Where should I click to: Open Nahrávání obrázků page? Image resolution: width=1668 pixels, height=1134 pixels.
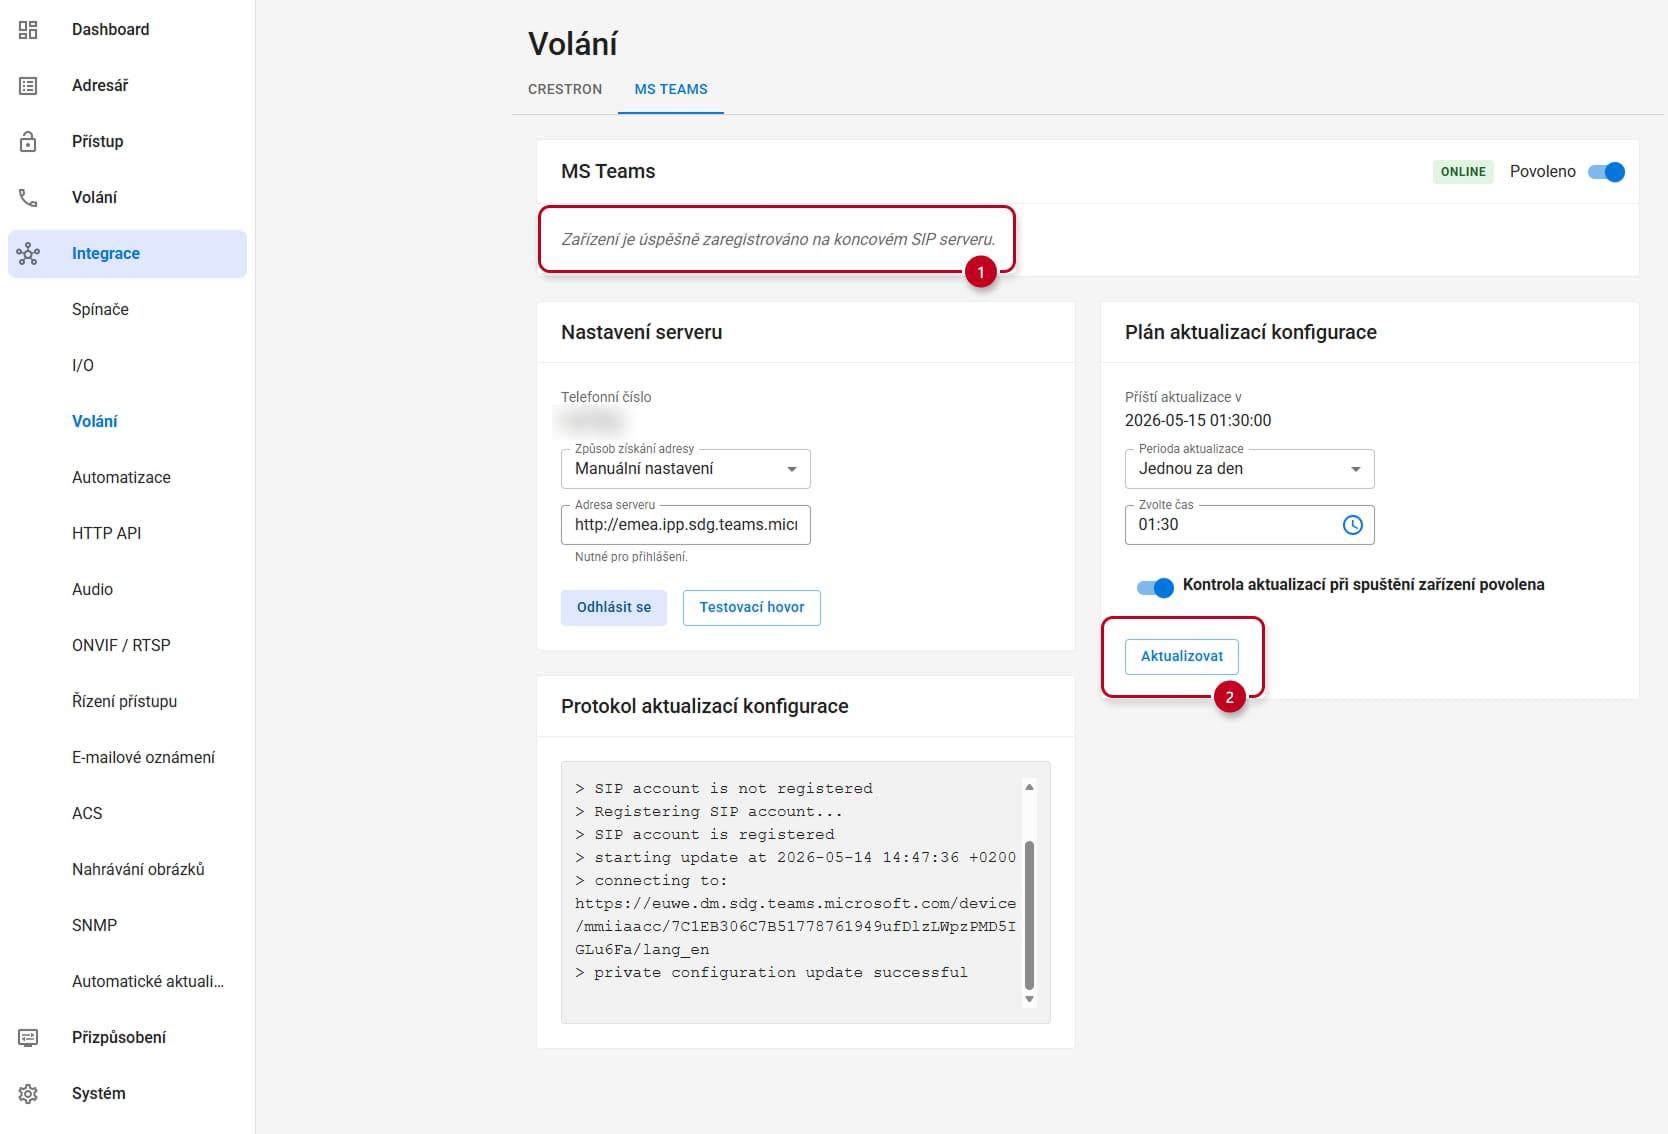(127, 870)
